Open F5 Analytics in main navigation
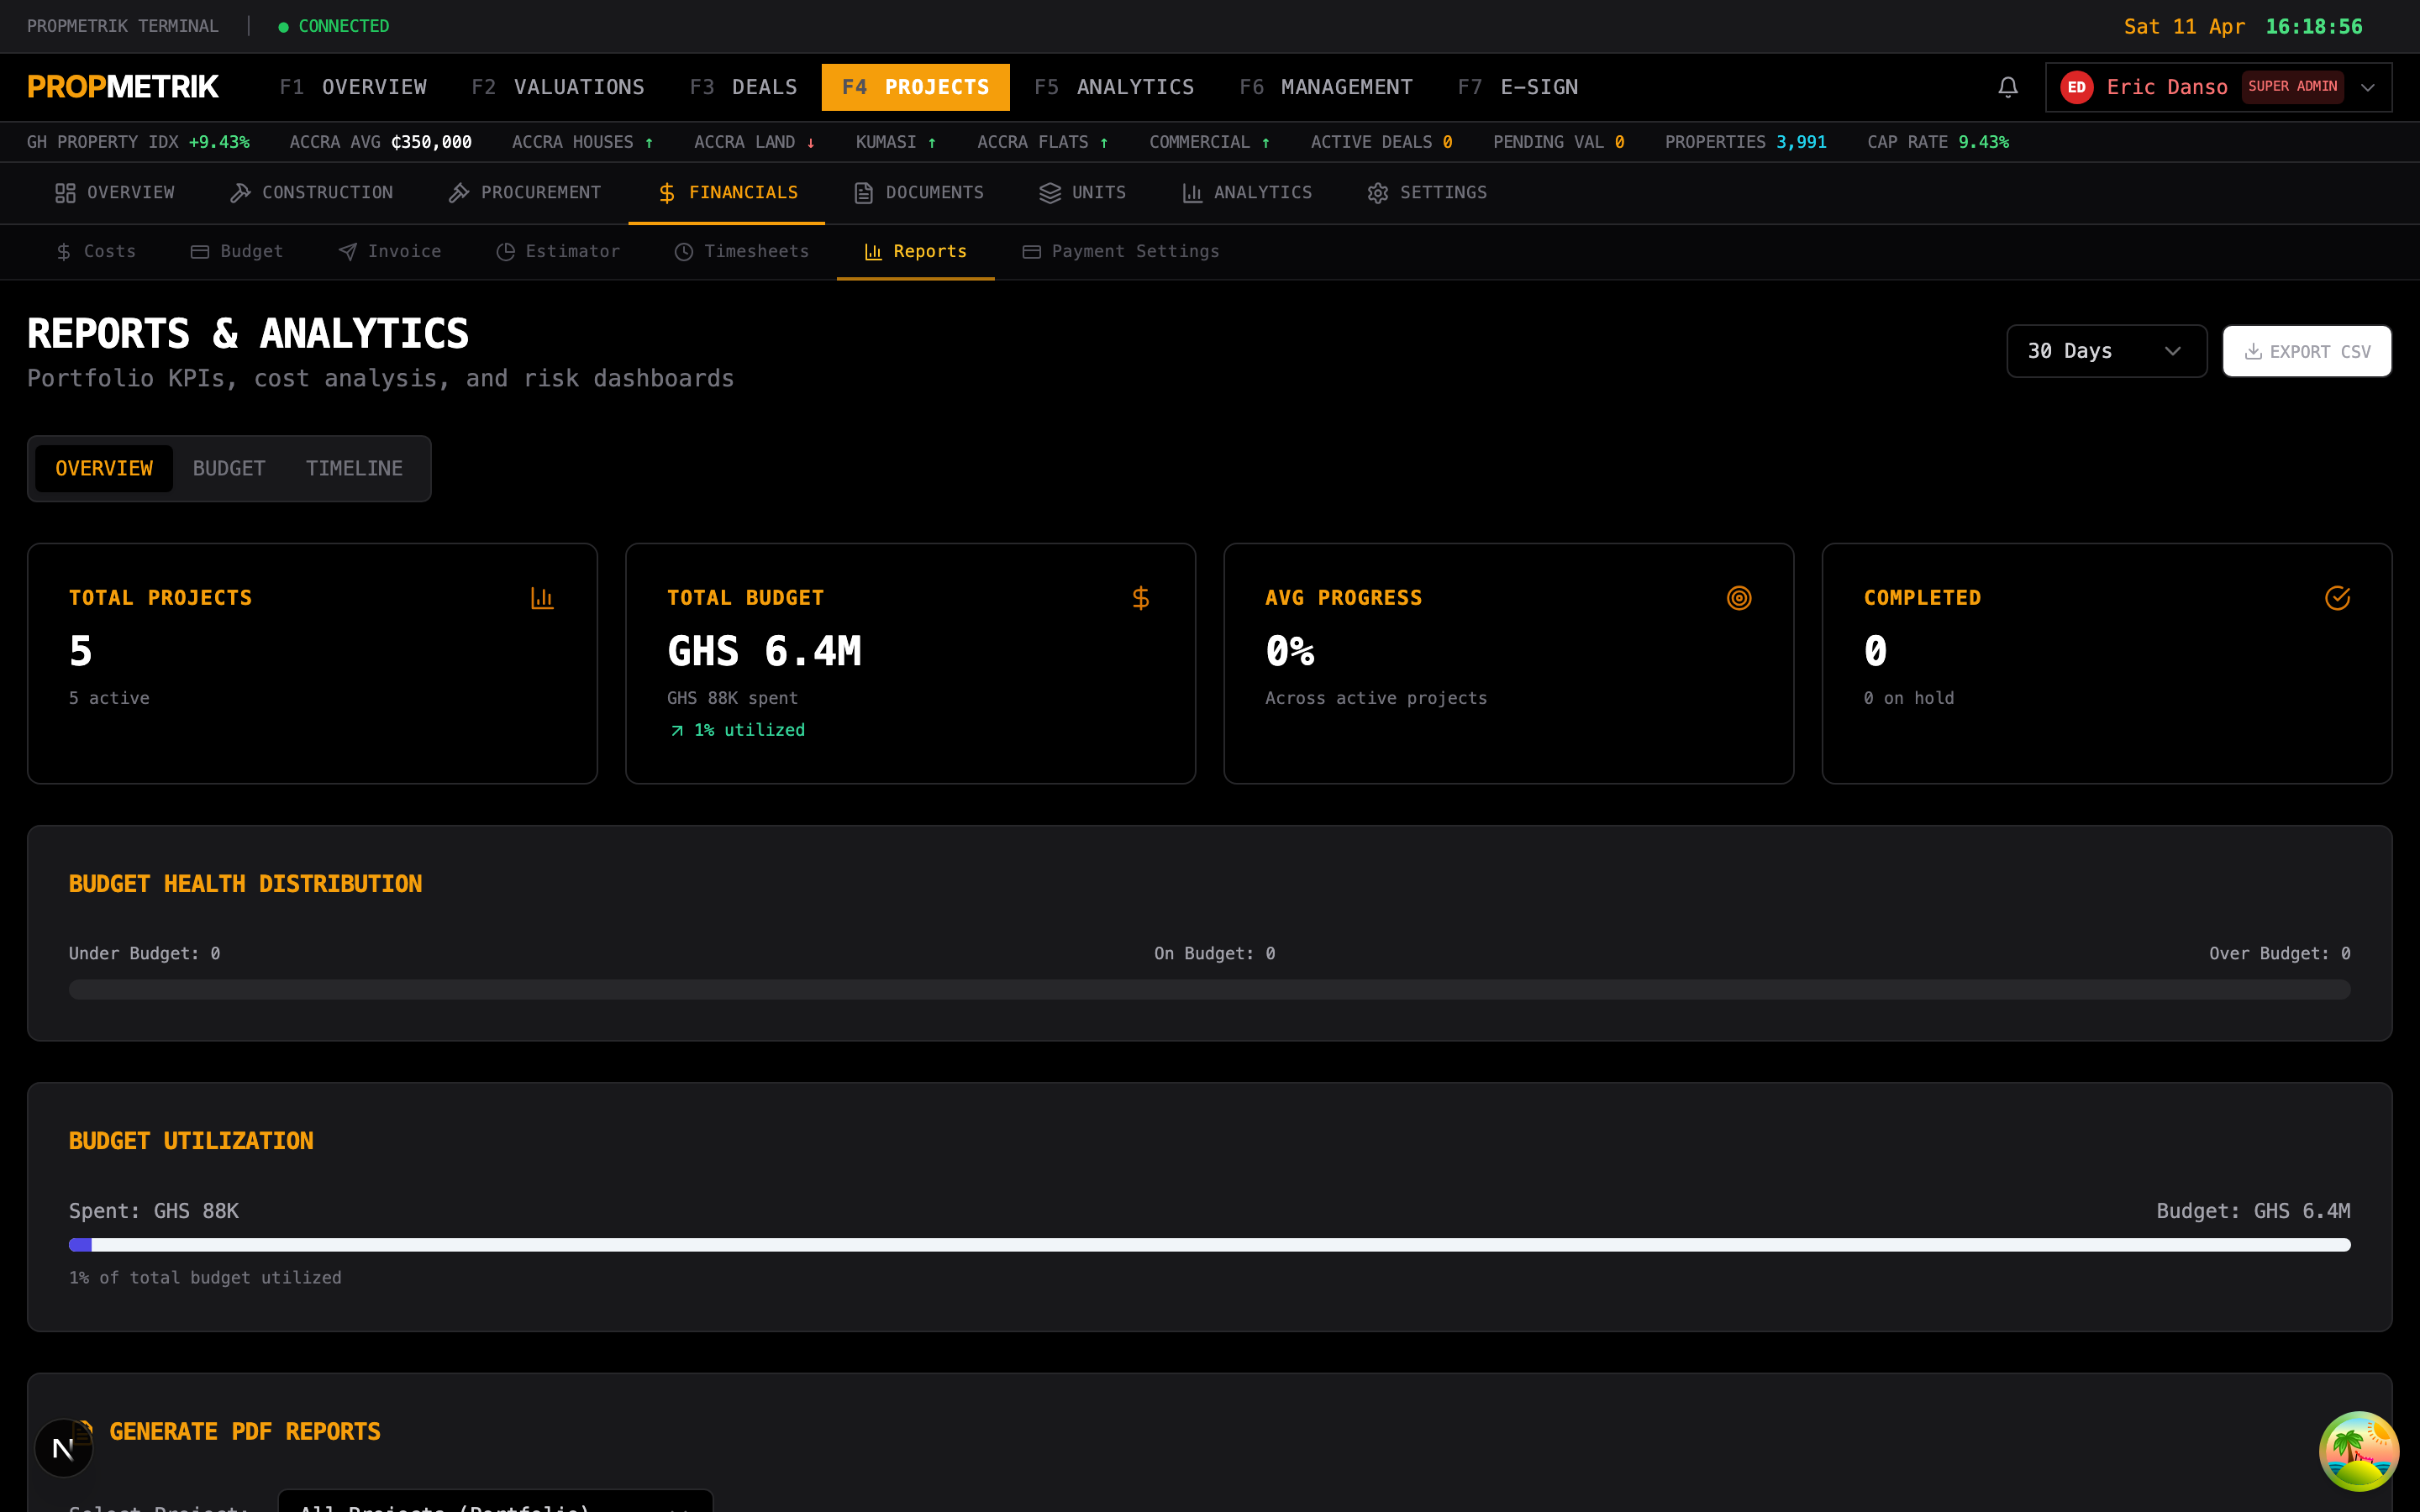Image resolution: width=2420 pixels, height=1512 pixels. pos(1114,87)
